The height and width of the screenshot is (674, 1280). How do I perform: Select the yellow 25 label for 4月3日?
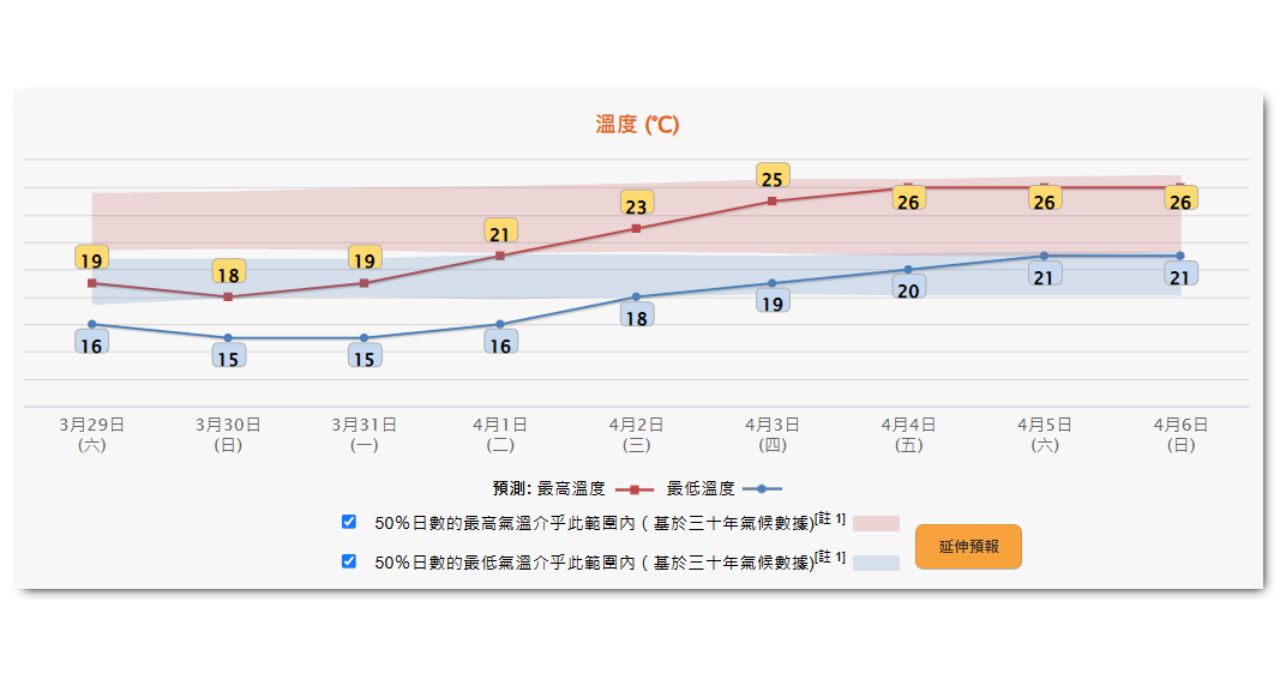(x=772, y=178)
